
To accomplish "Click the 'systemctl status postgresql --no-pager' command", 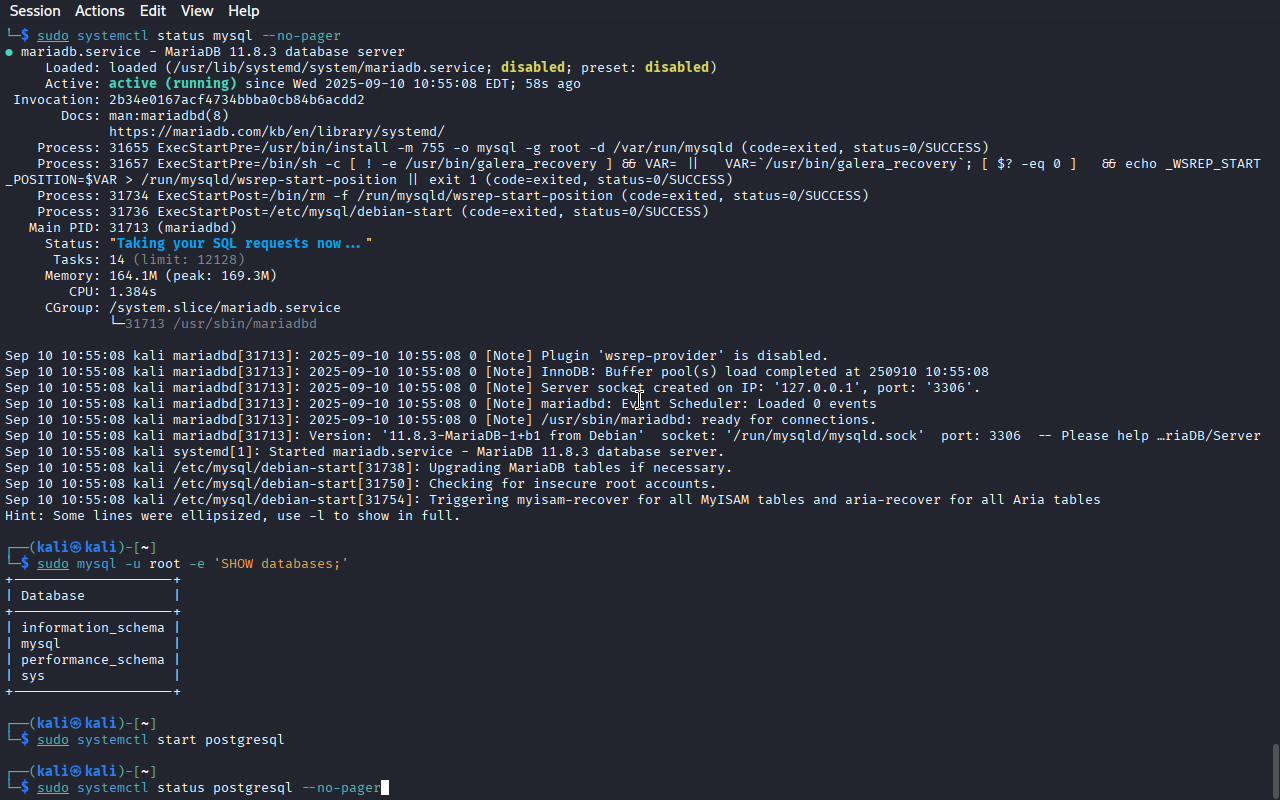I will tap(209, 788).
